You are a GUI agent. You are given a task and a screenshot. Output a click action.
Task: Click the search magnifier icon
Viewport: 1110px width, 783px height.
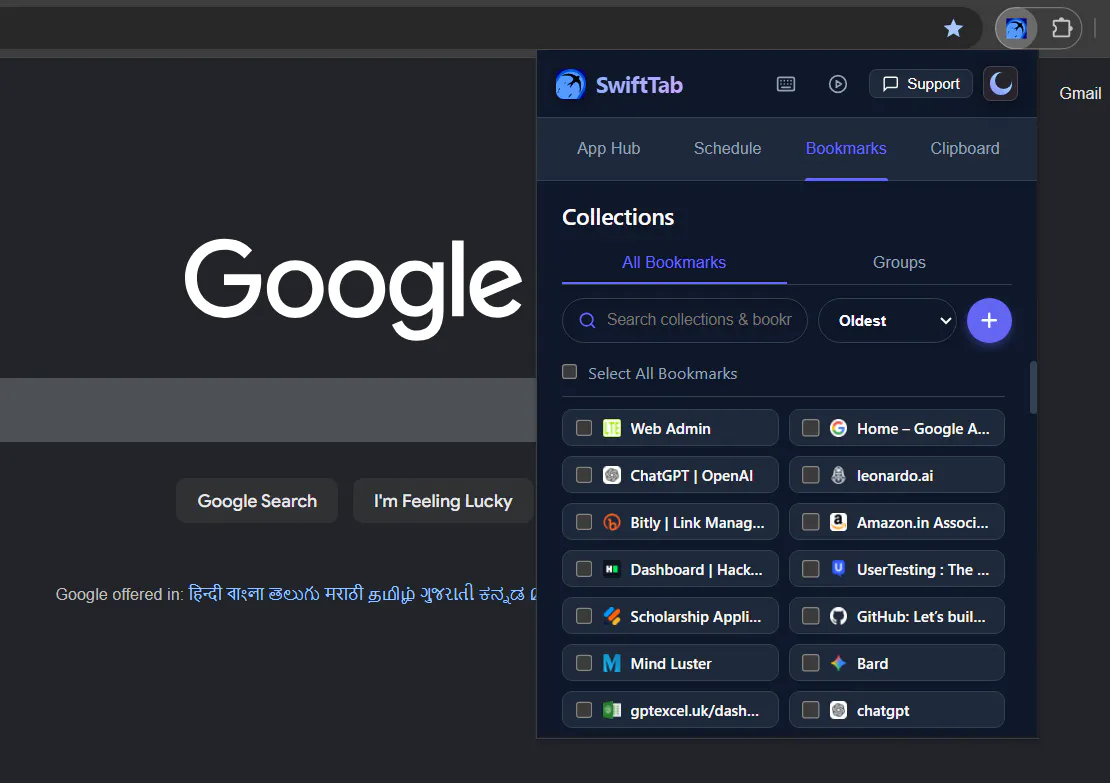[587, 321]
